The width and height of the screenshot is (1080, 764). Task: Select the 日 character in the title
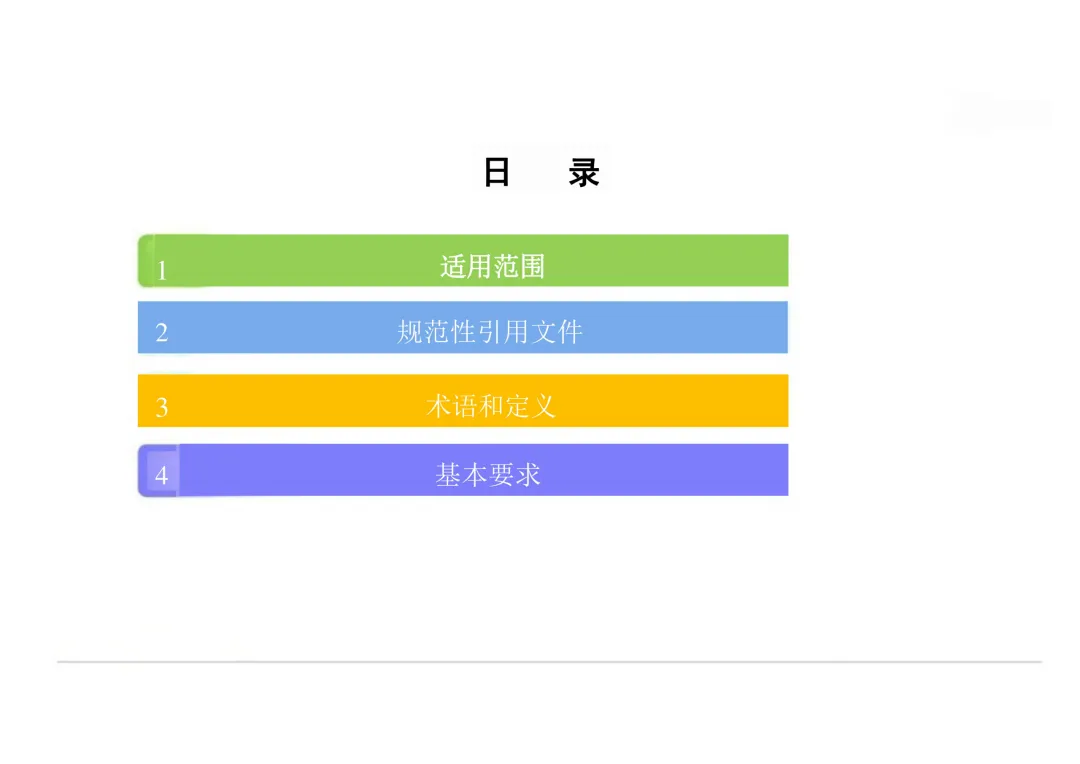pyautogui.click(x=497, y=172)
